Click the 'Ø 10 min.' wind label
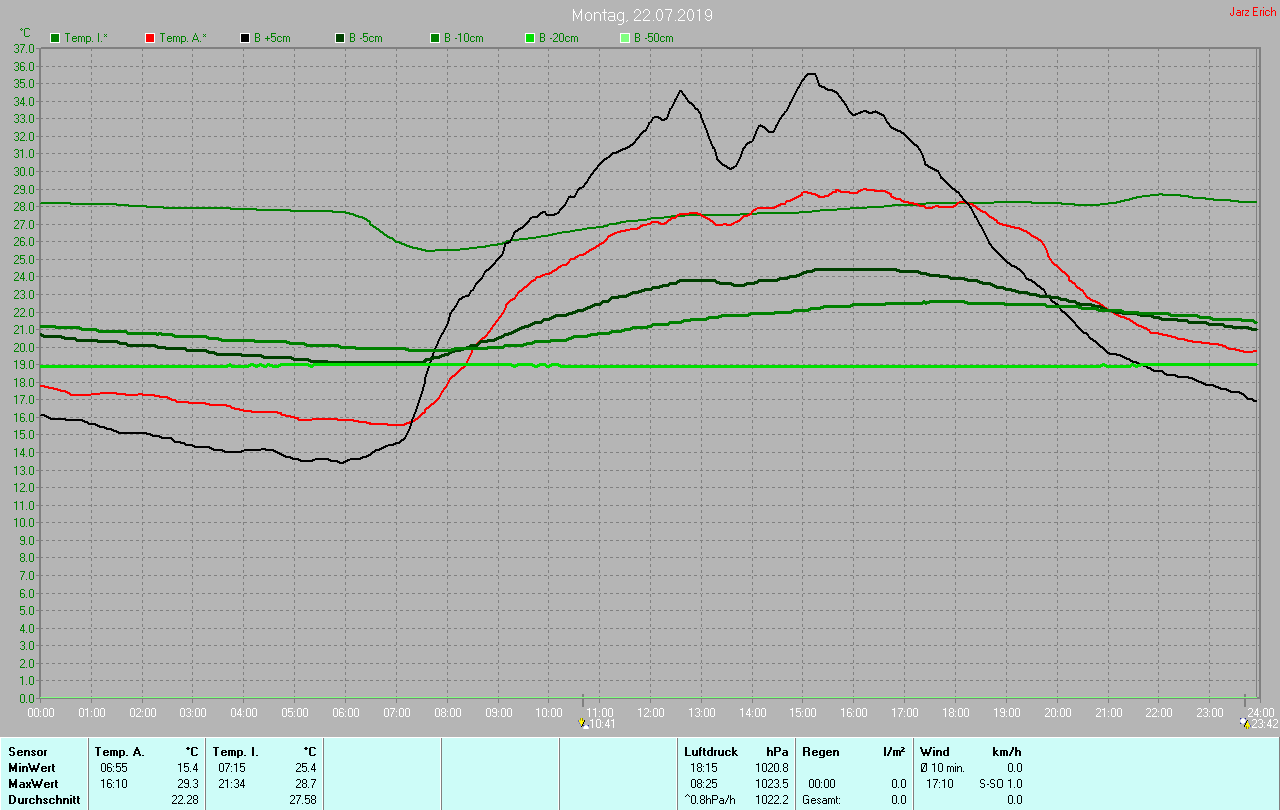This screenshot has height=810, width=1280. point(942,767)
